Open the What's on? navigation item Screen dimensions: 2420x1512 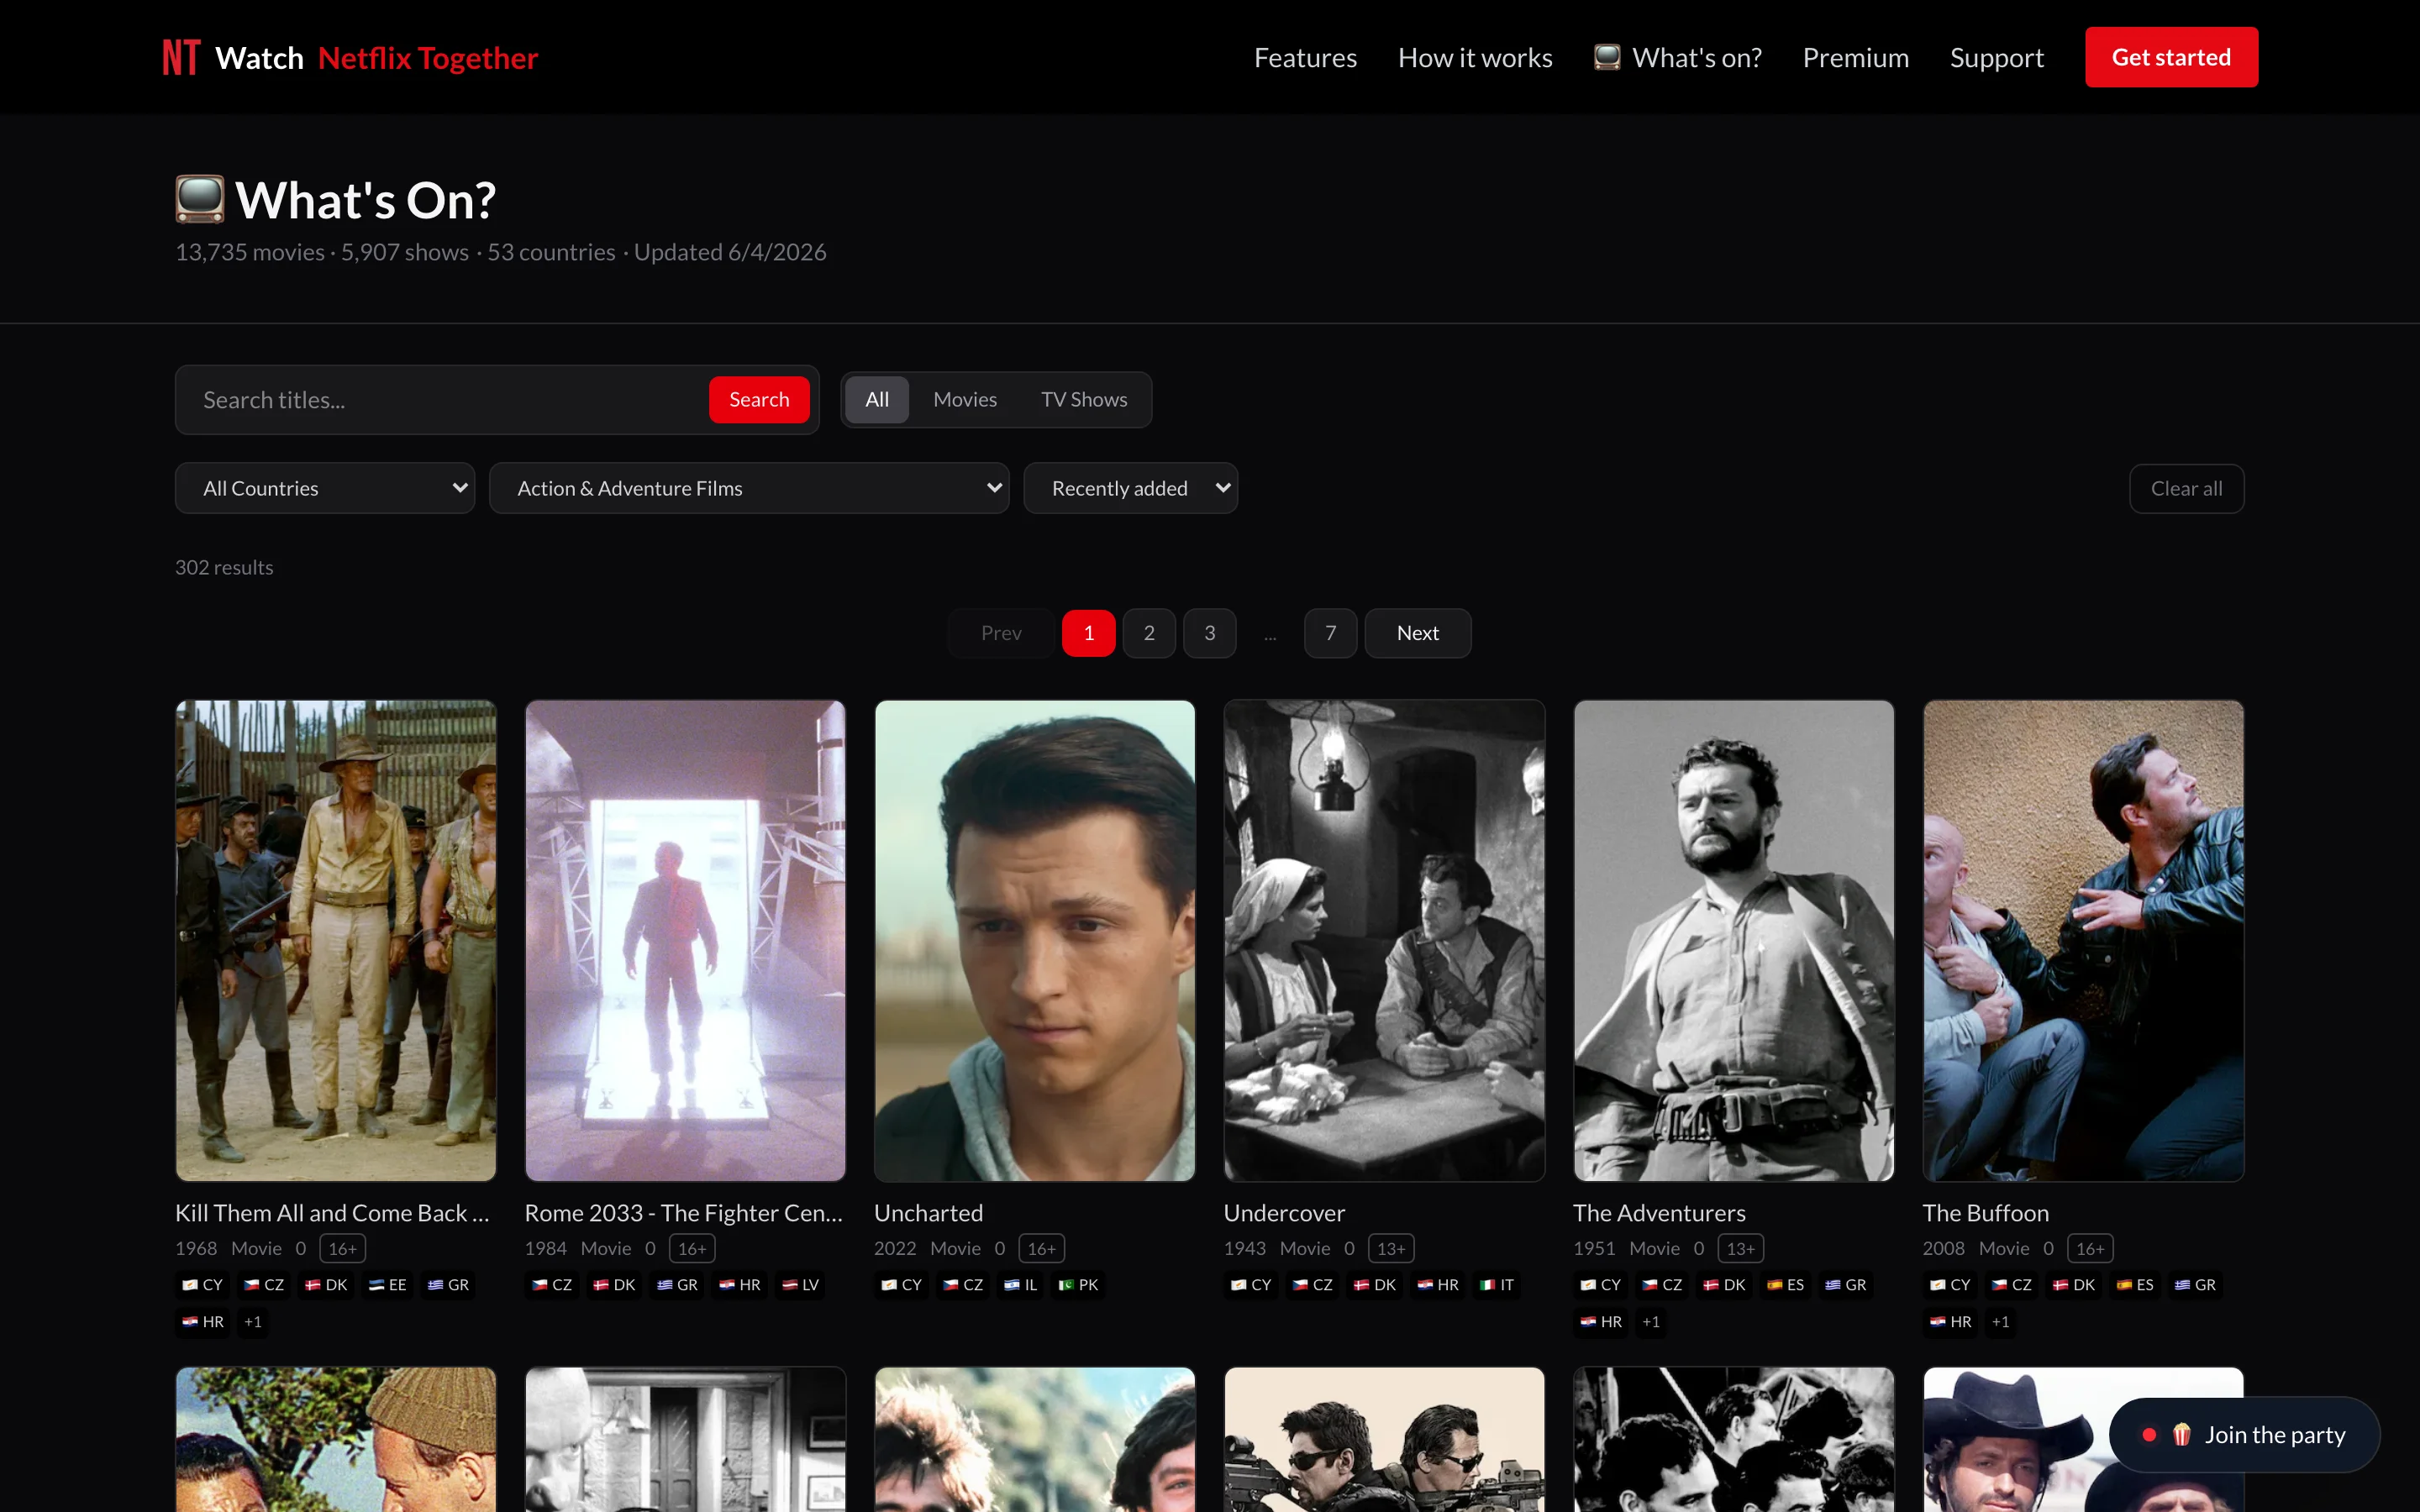[1677, 58]
